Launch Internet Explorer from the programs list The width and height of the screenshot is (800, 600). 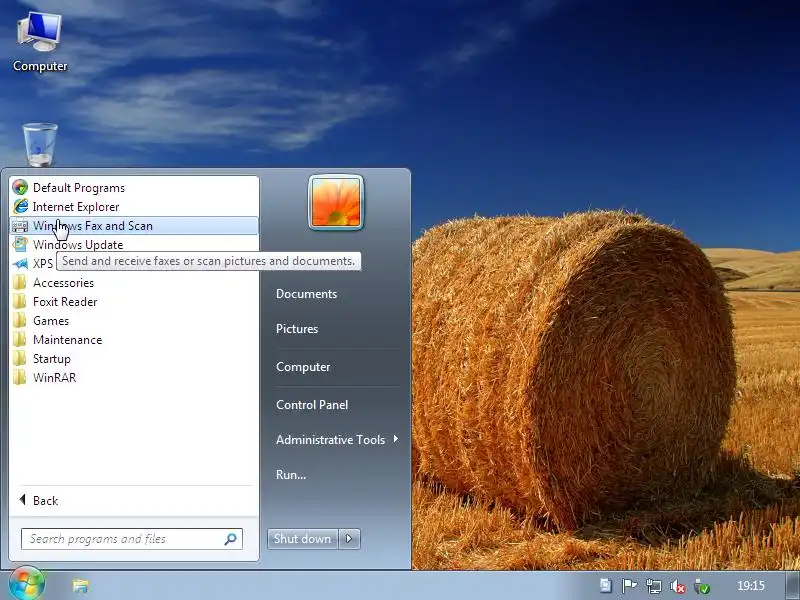point(134,207)
